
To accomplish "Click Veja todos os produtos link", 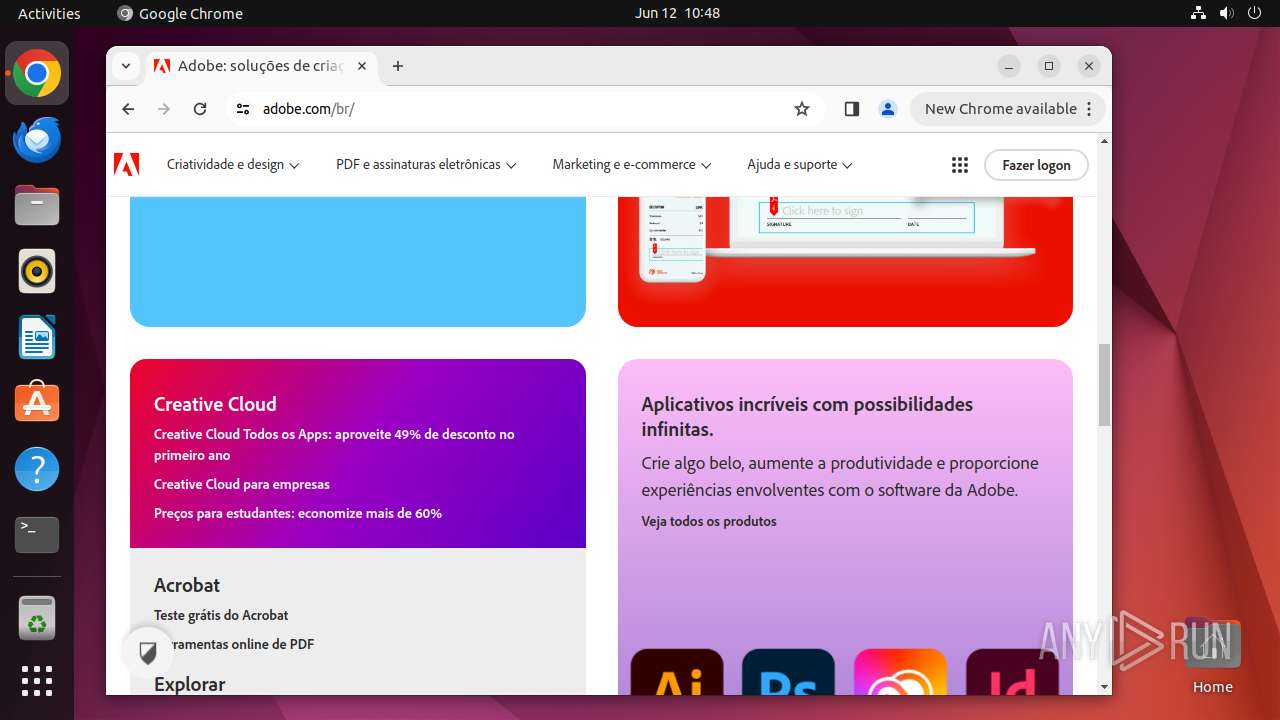I will [709, 521].
